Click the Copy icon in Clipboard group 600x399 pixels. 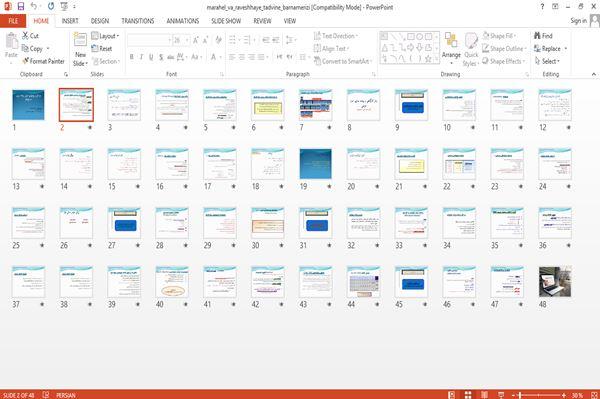(x=25, y=48)
